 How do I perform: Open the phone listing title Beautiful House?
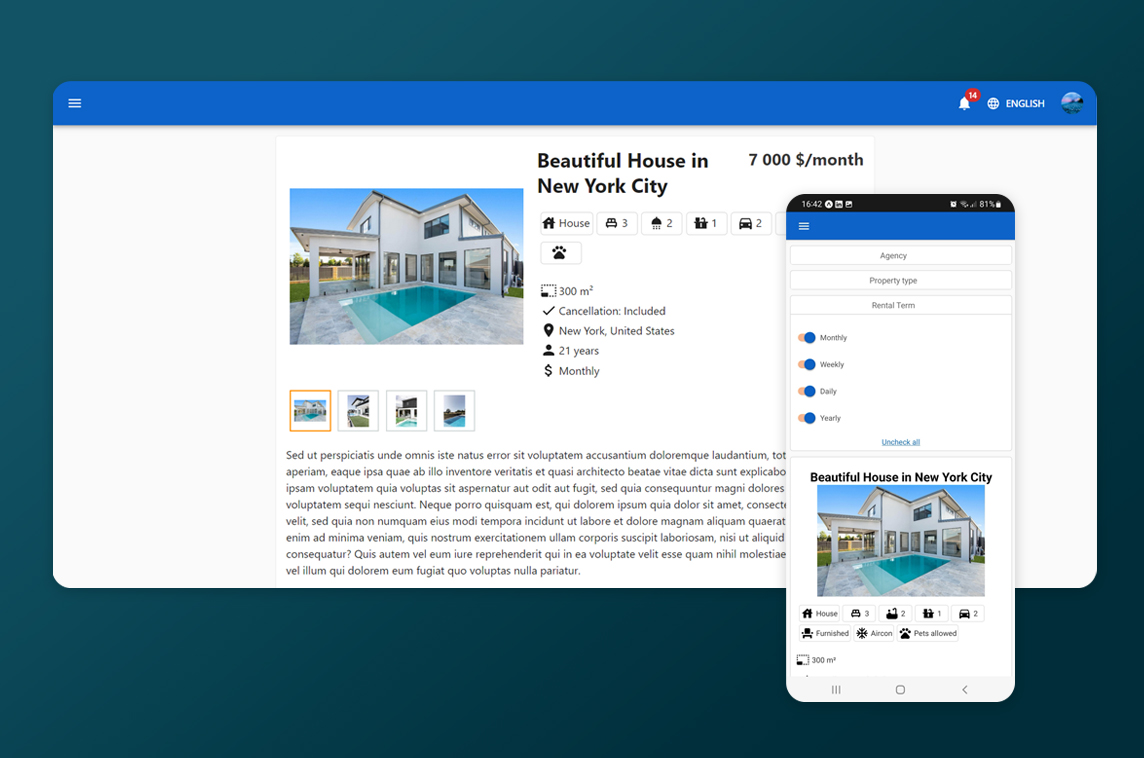[x=900, y=477]
